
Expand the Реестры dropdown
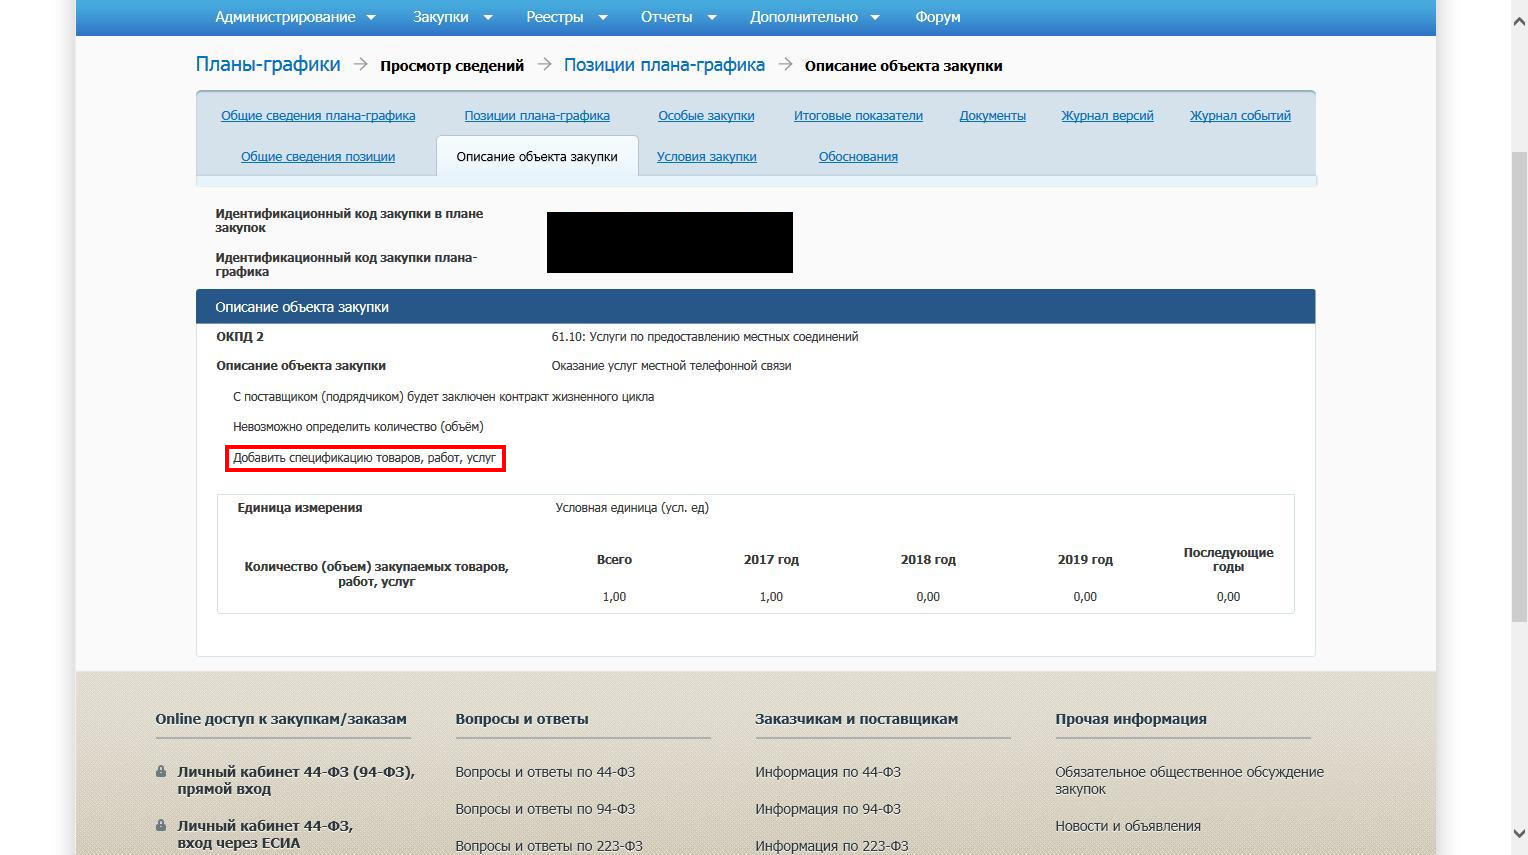coord(567,17)
